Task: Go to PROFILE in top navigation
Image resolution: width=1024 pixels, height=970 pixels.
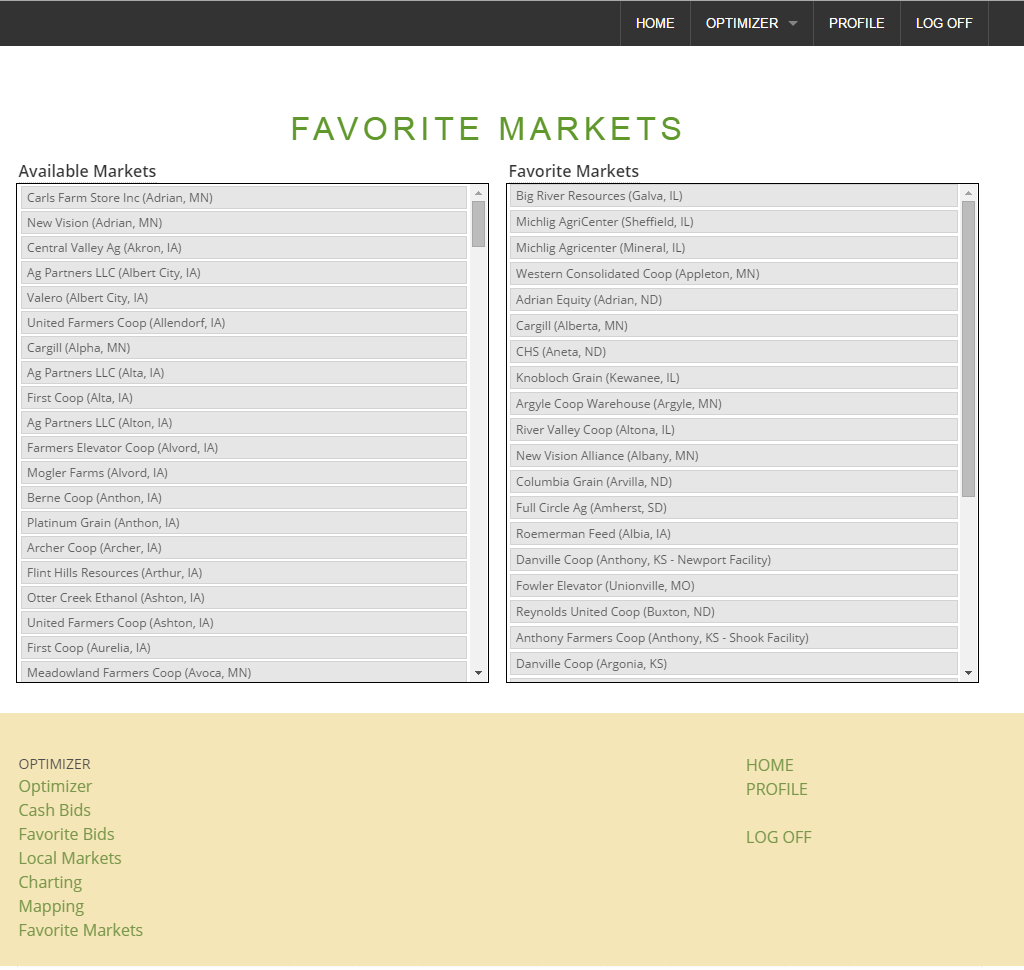Action: pyautogui.click(x=856, y=24)
